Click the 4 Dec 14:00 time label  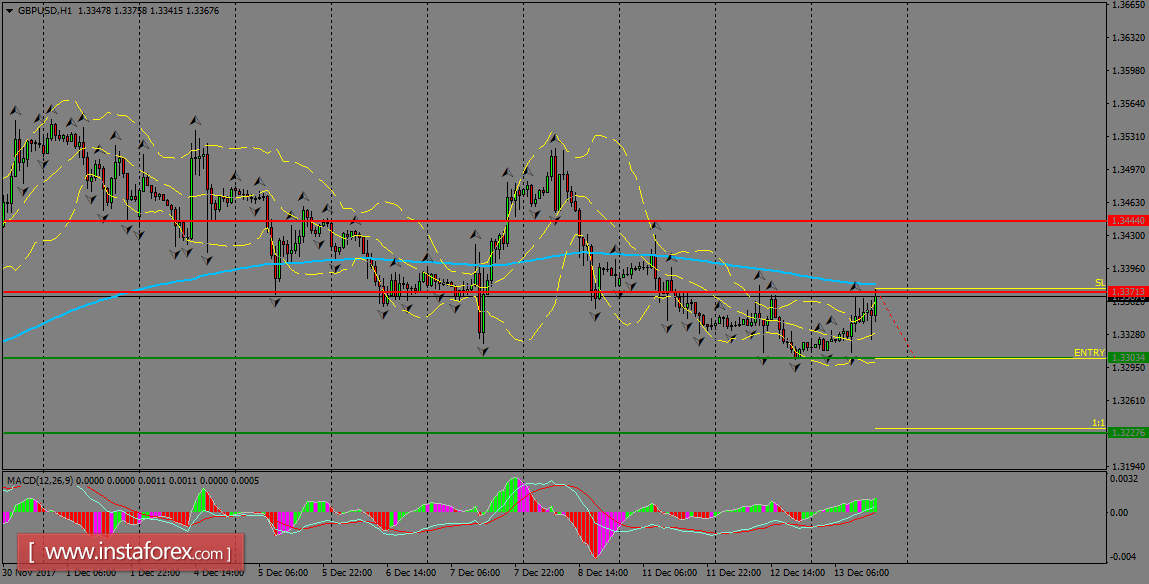[219, 572]
